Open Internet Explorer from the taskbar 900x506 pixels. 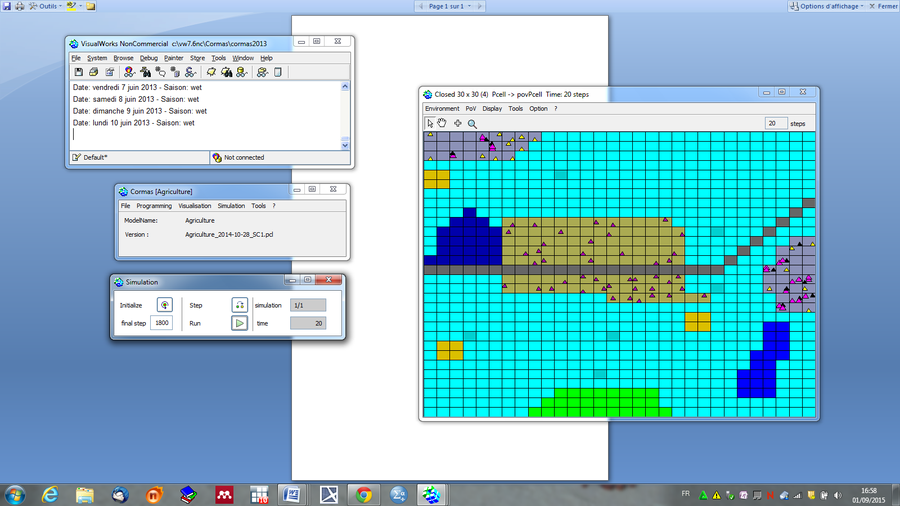pos(50,495)
